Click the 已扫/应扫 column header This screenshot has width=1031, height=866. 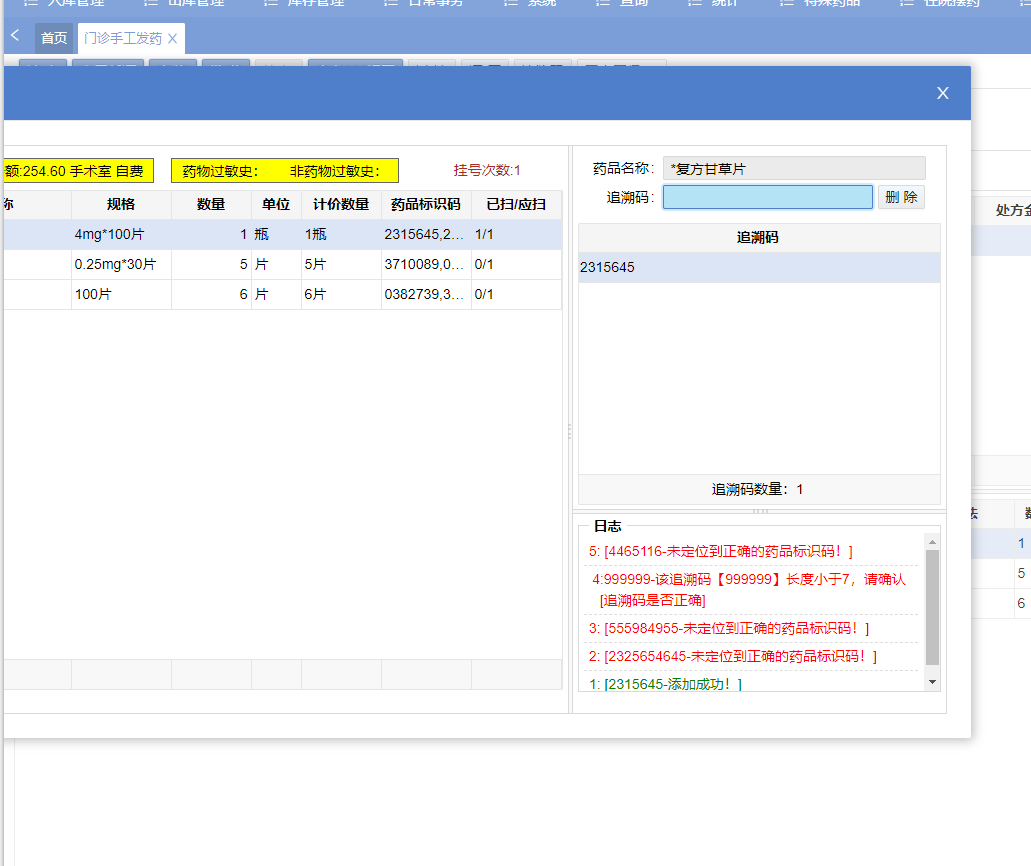click(516, 204)
